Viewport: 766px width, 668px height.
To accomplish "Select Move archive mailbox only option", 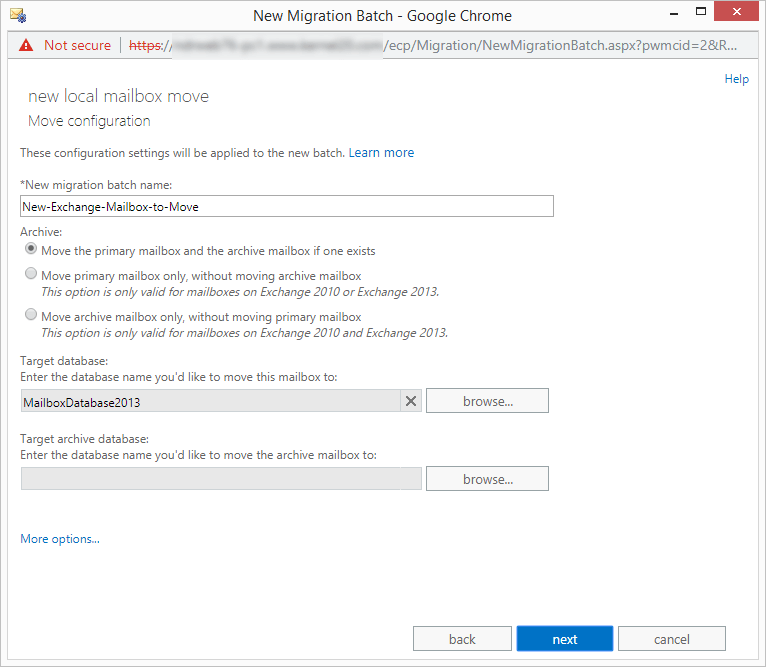I will (31, 314).
